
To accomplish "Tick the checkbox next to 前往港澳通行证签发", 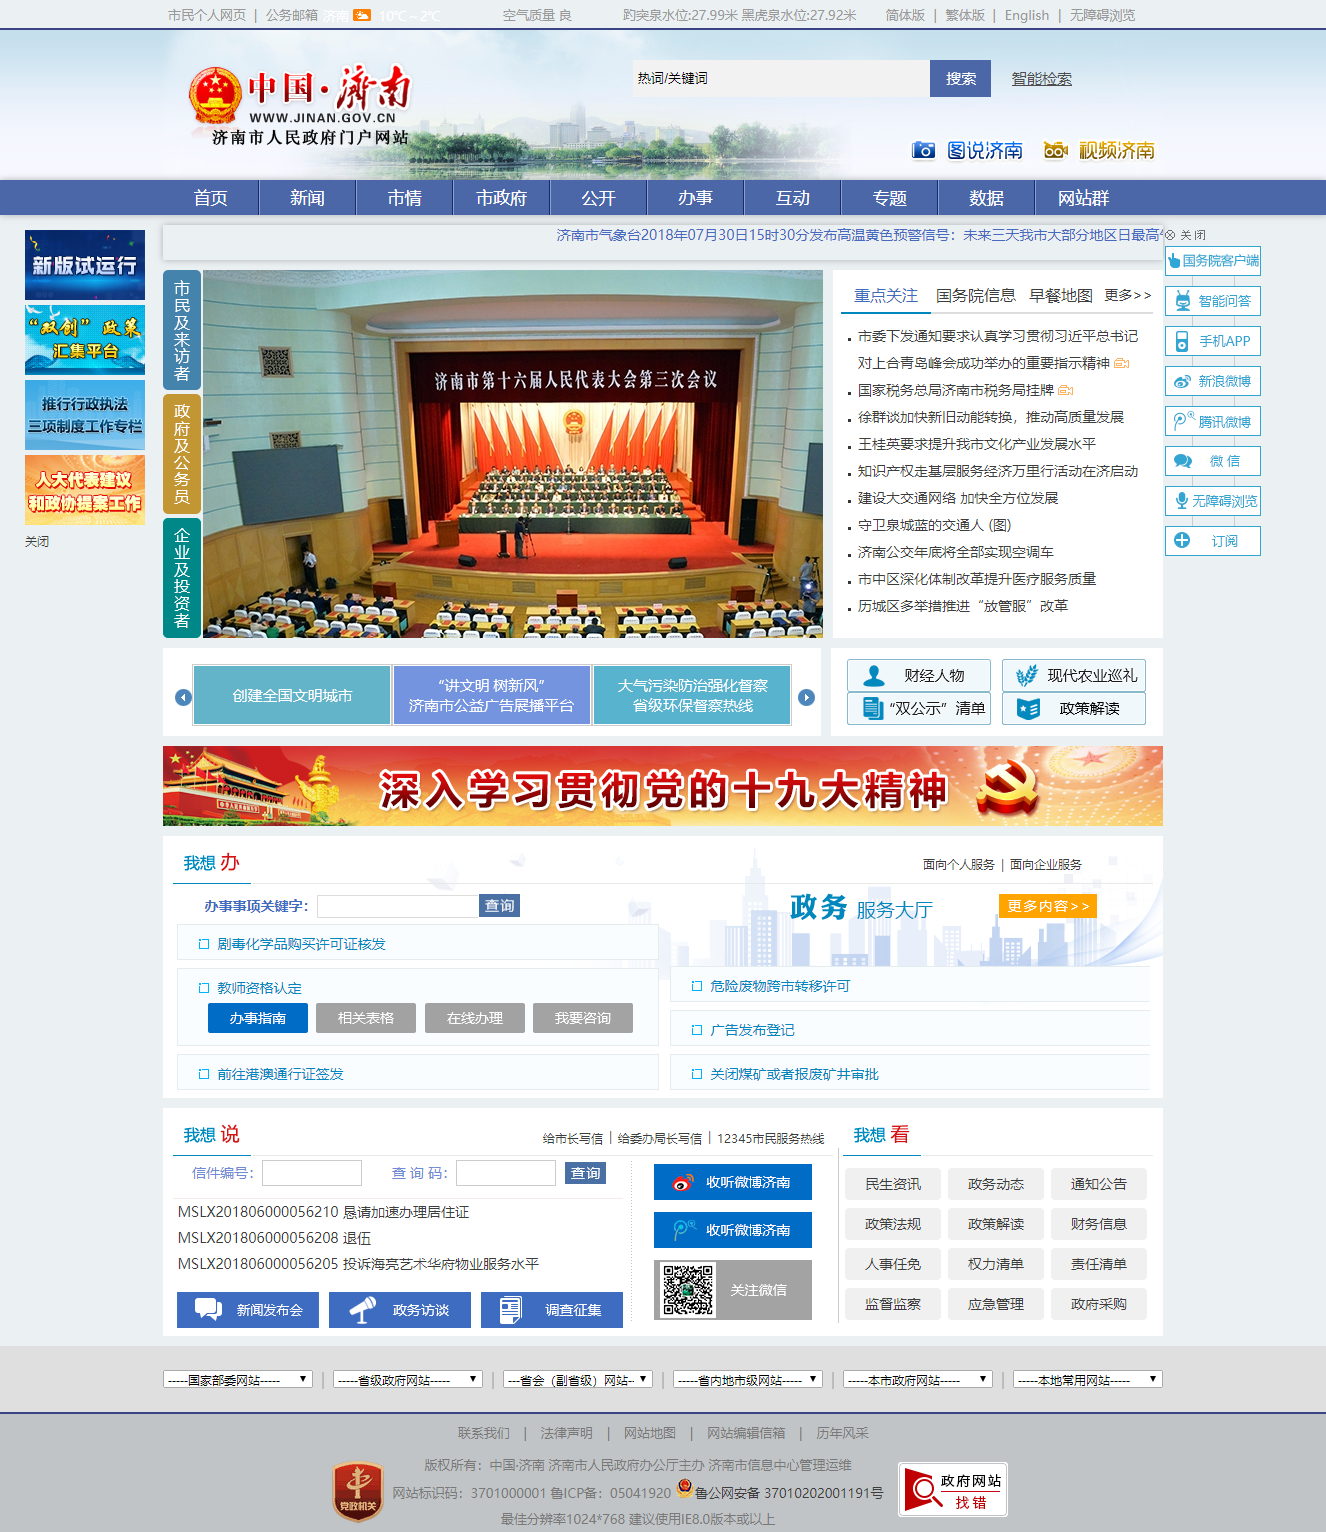I will coord(204,1074).
